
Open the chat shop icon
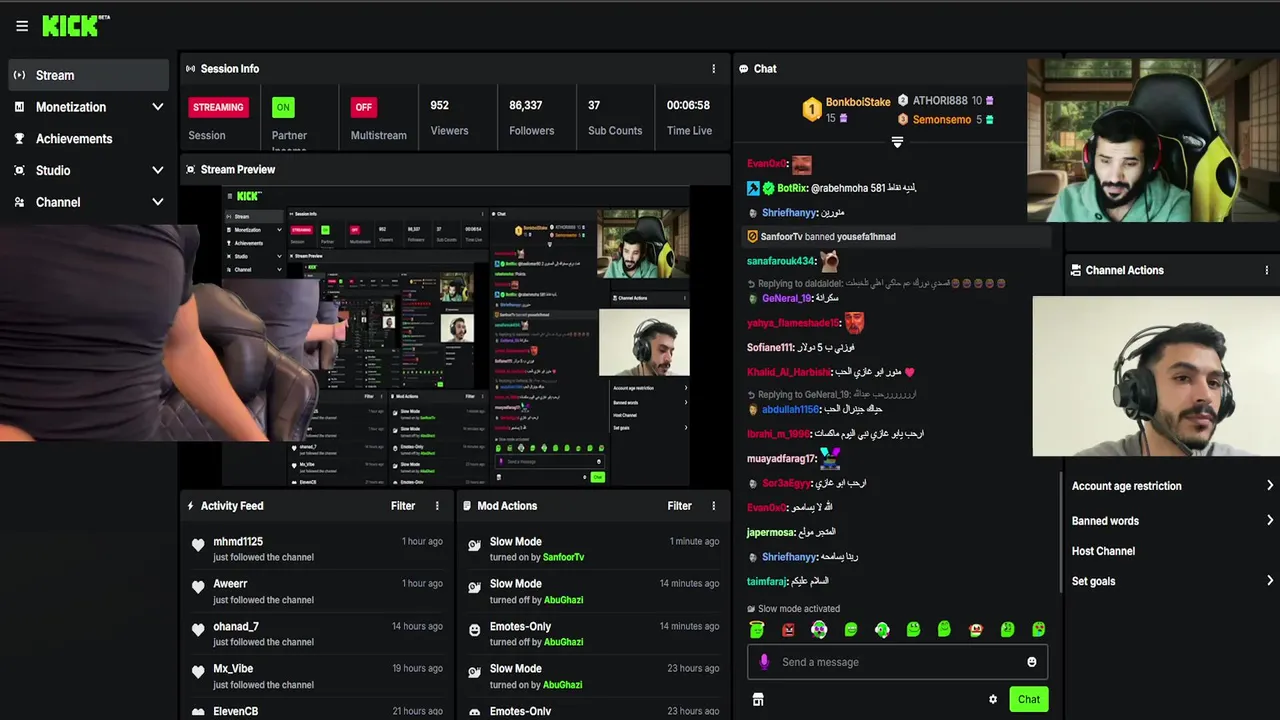tap(758, 699)
